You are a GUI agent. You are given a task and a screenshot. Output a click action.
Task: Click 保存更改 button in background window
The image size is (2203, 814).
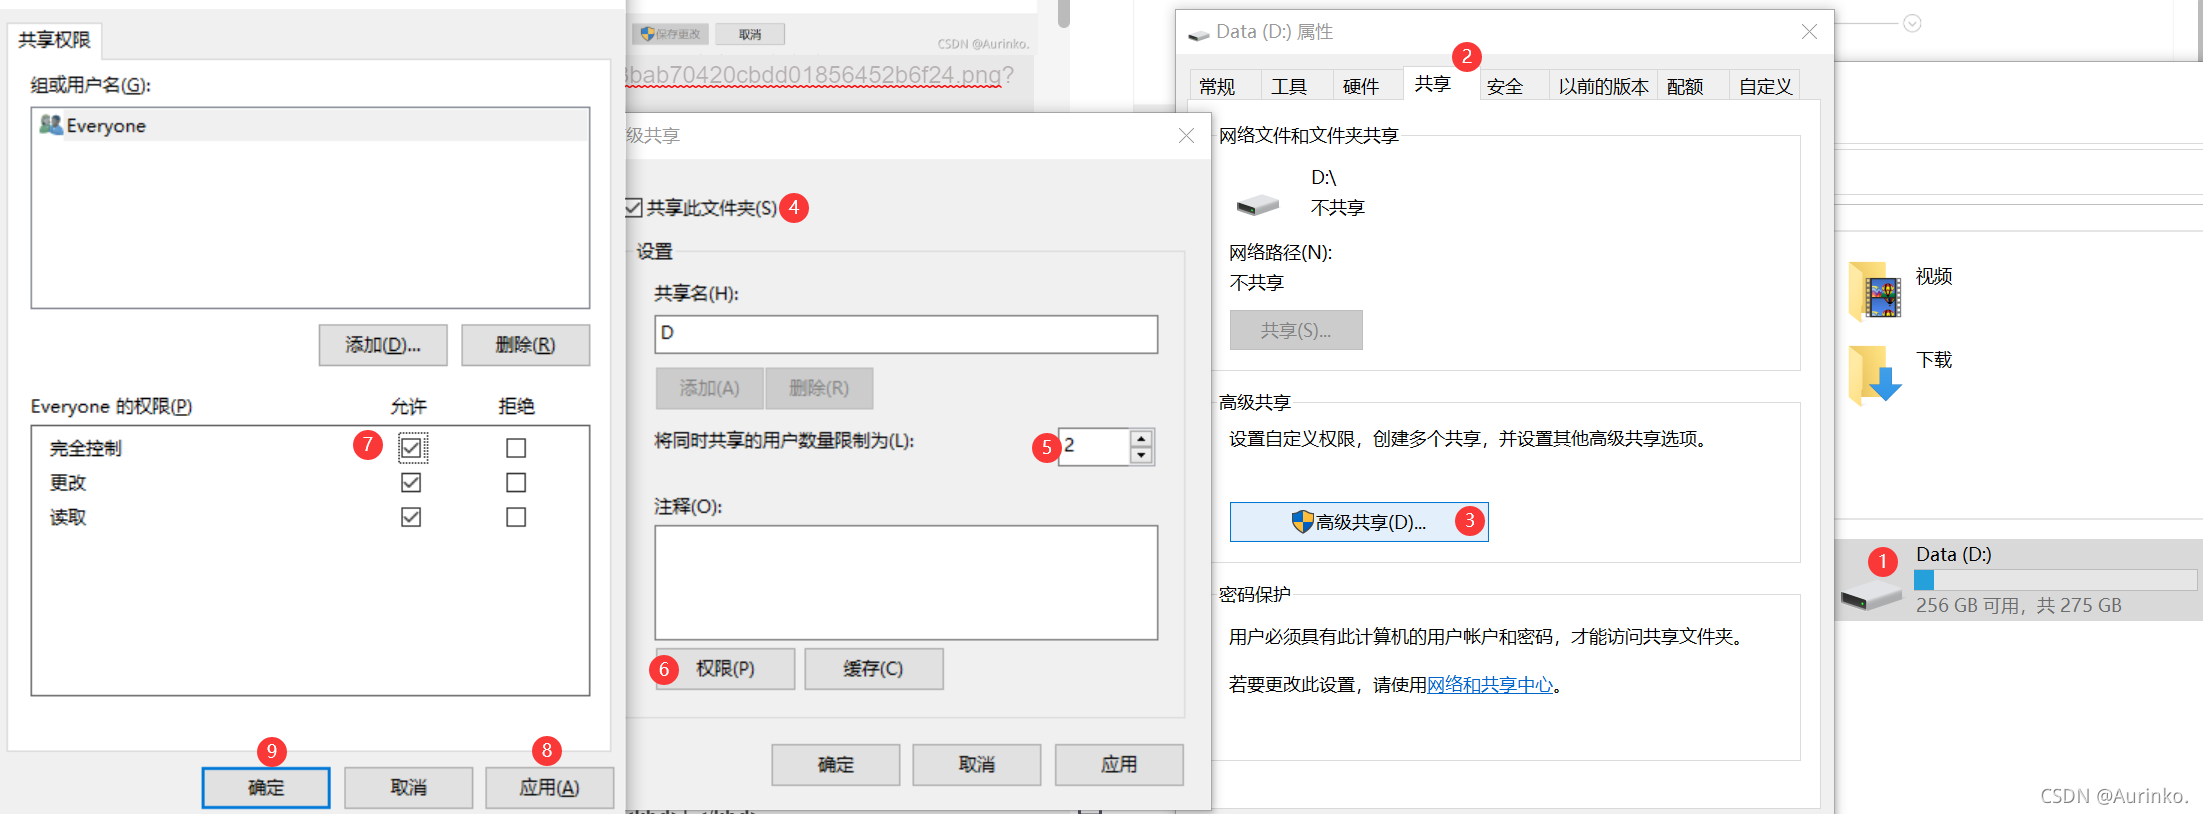click(x=671, y=34)
